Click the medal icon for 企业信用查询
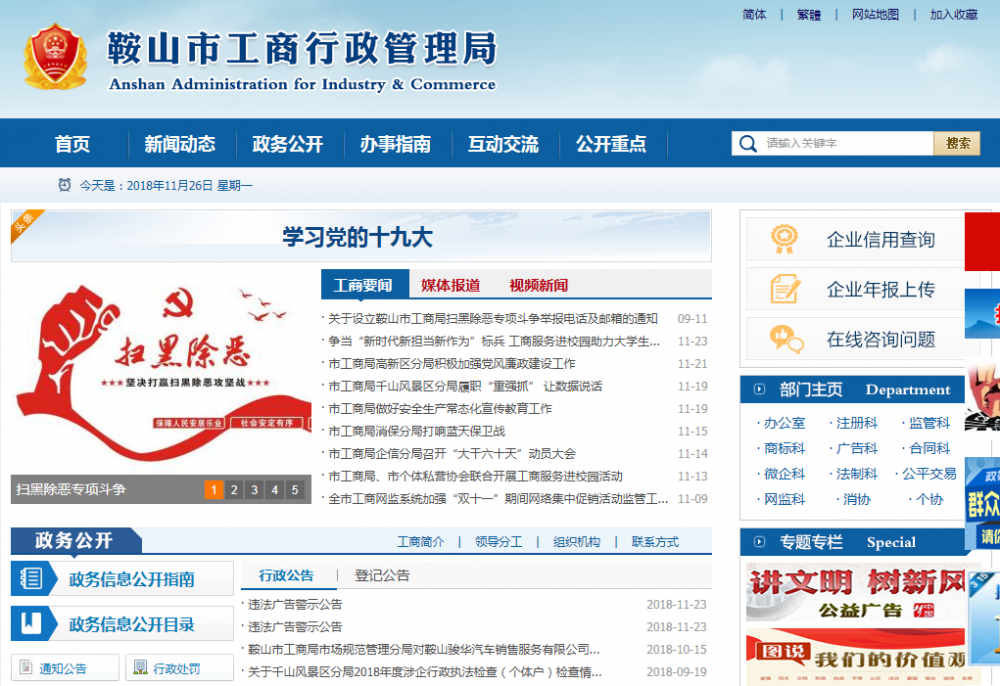 pos(785,239)
